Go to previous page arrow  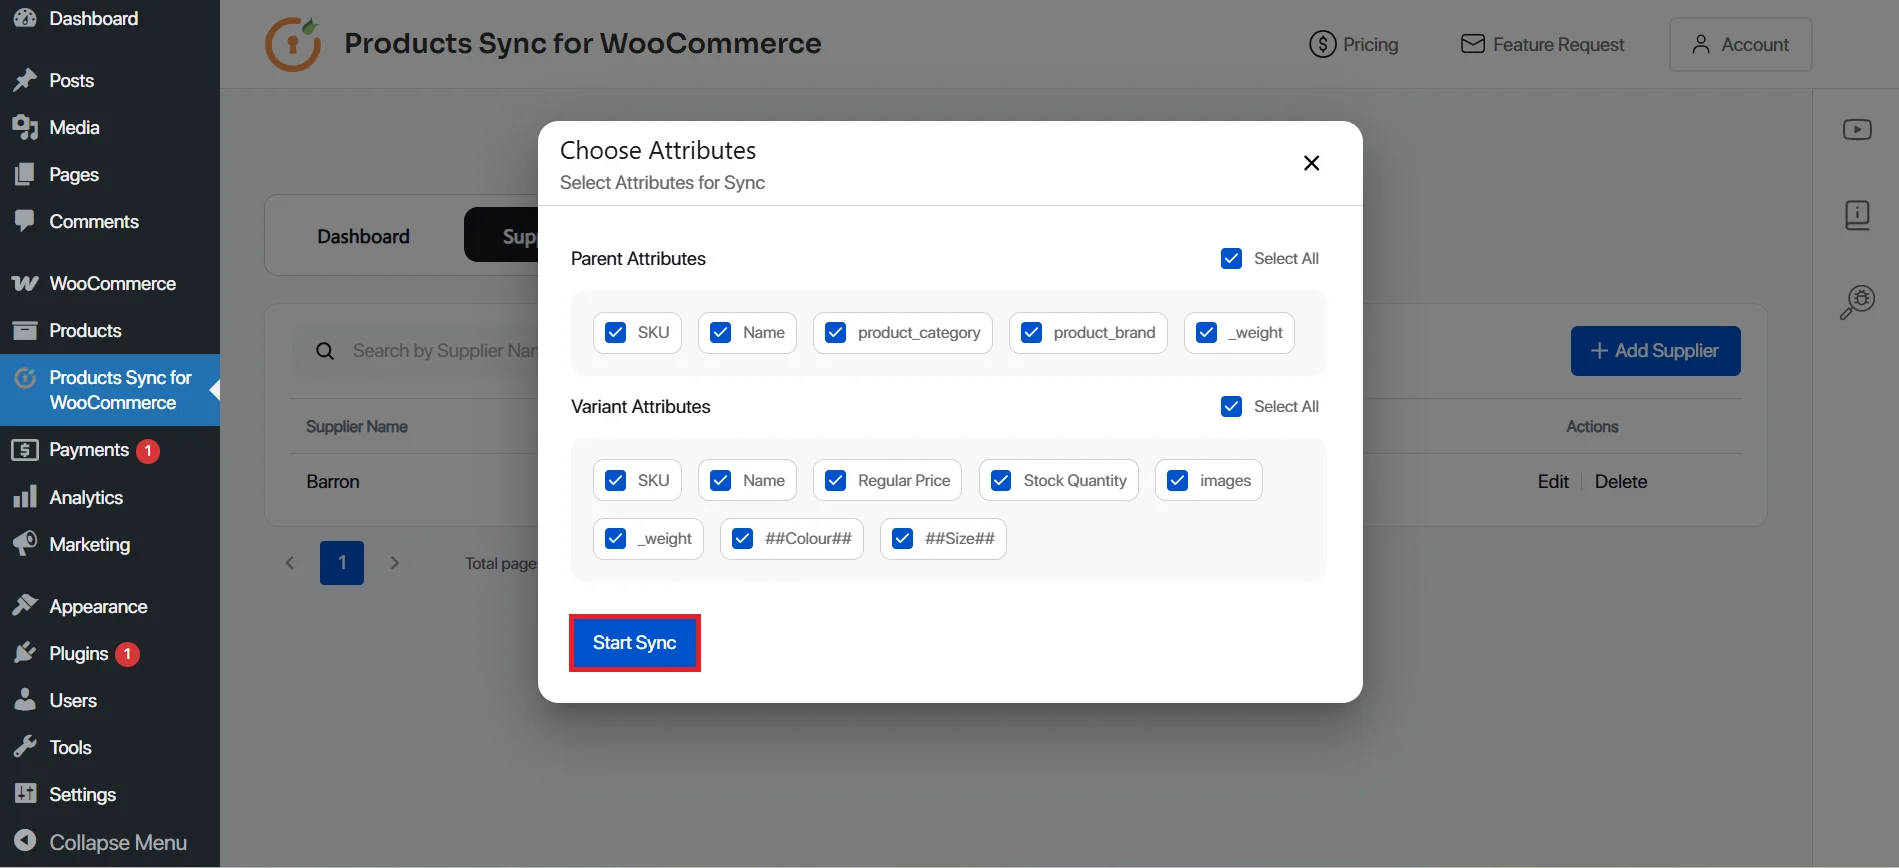coord(290,563)
